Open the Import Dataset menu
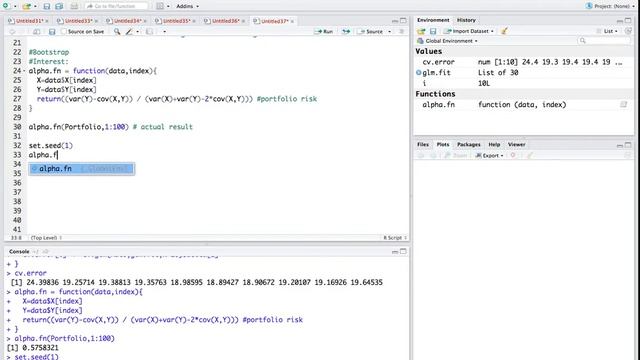This screenshot has height=360, width=640. (x=469, y=31)
